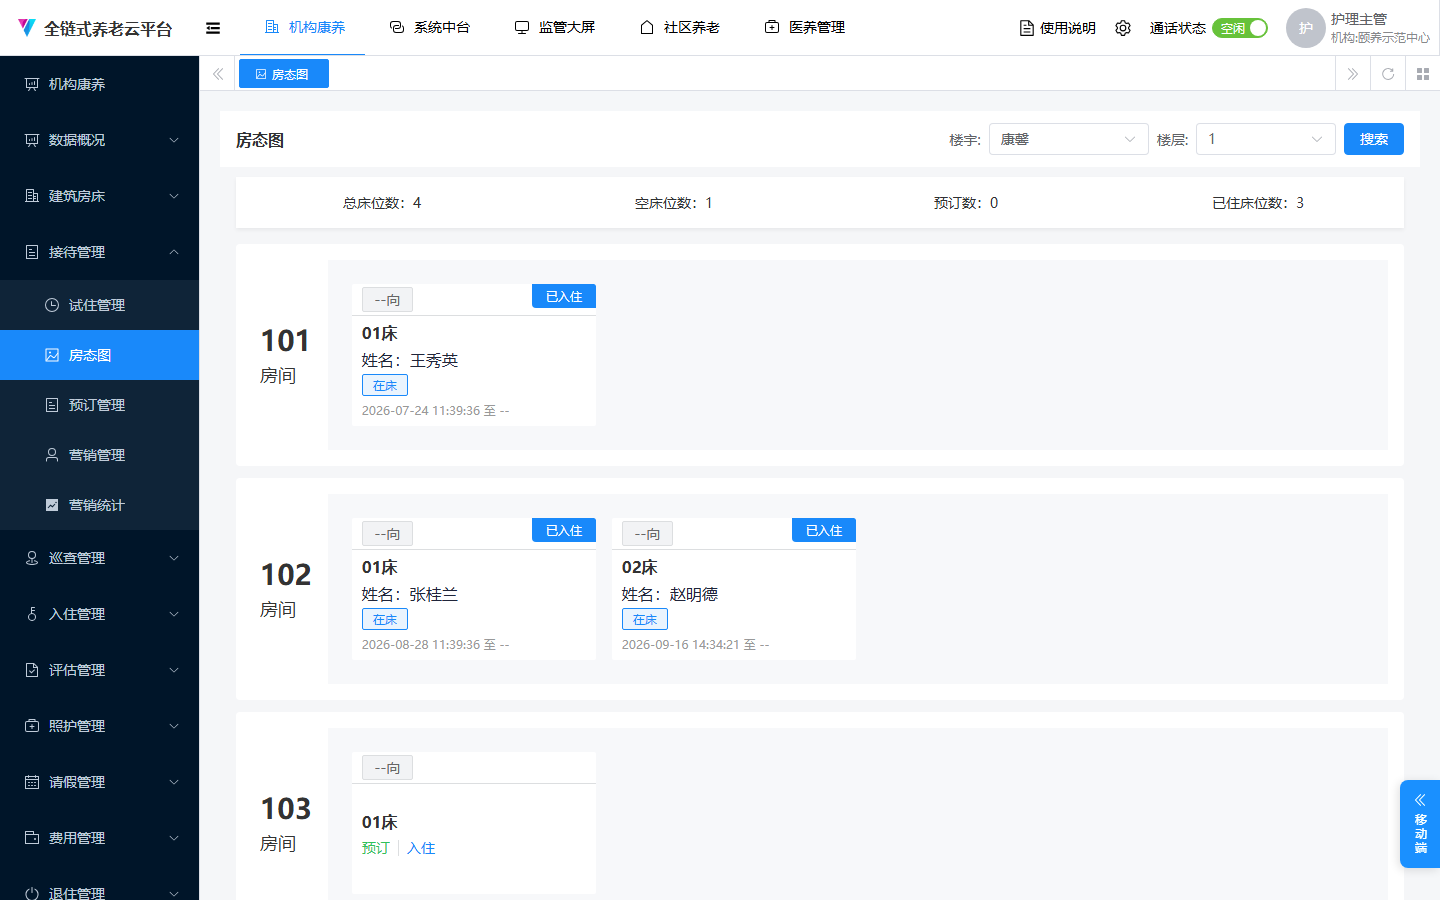This screenshot has height=900, width=1440.
Task: Expand the 建筑房床 menu
Action: (x=100, y=196)
